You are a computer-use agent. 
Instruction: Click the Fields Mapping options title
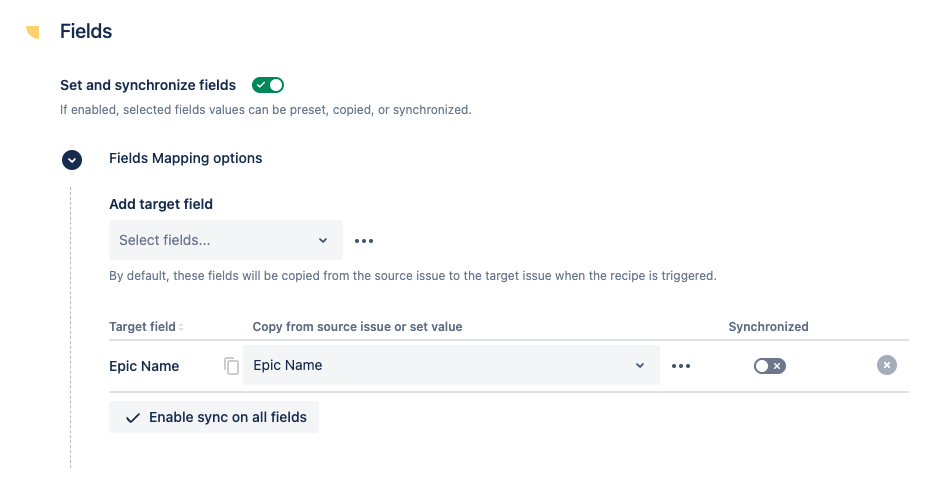point(185,158)
